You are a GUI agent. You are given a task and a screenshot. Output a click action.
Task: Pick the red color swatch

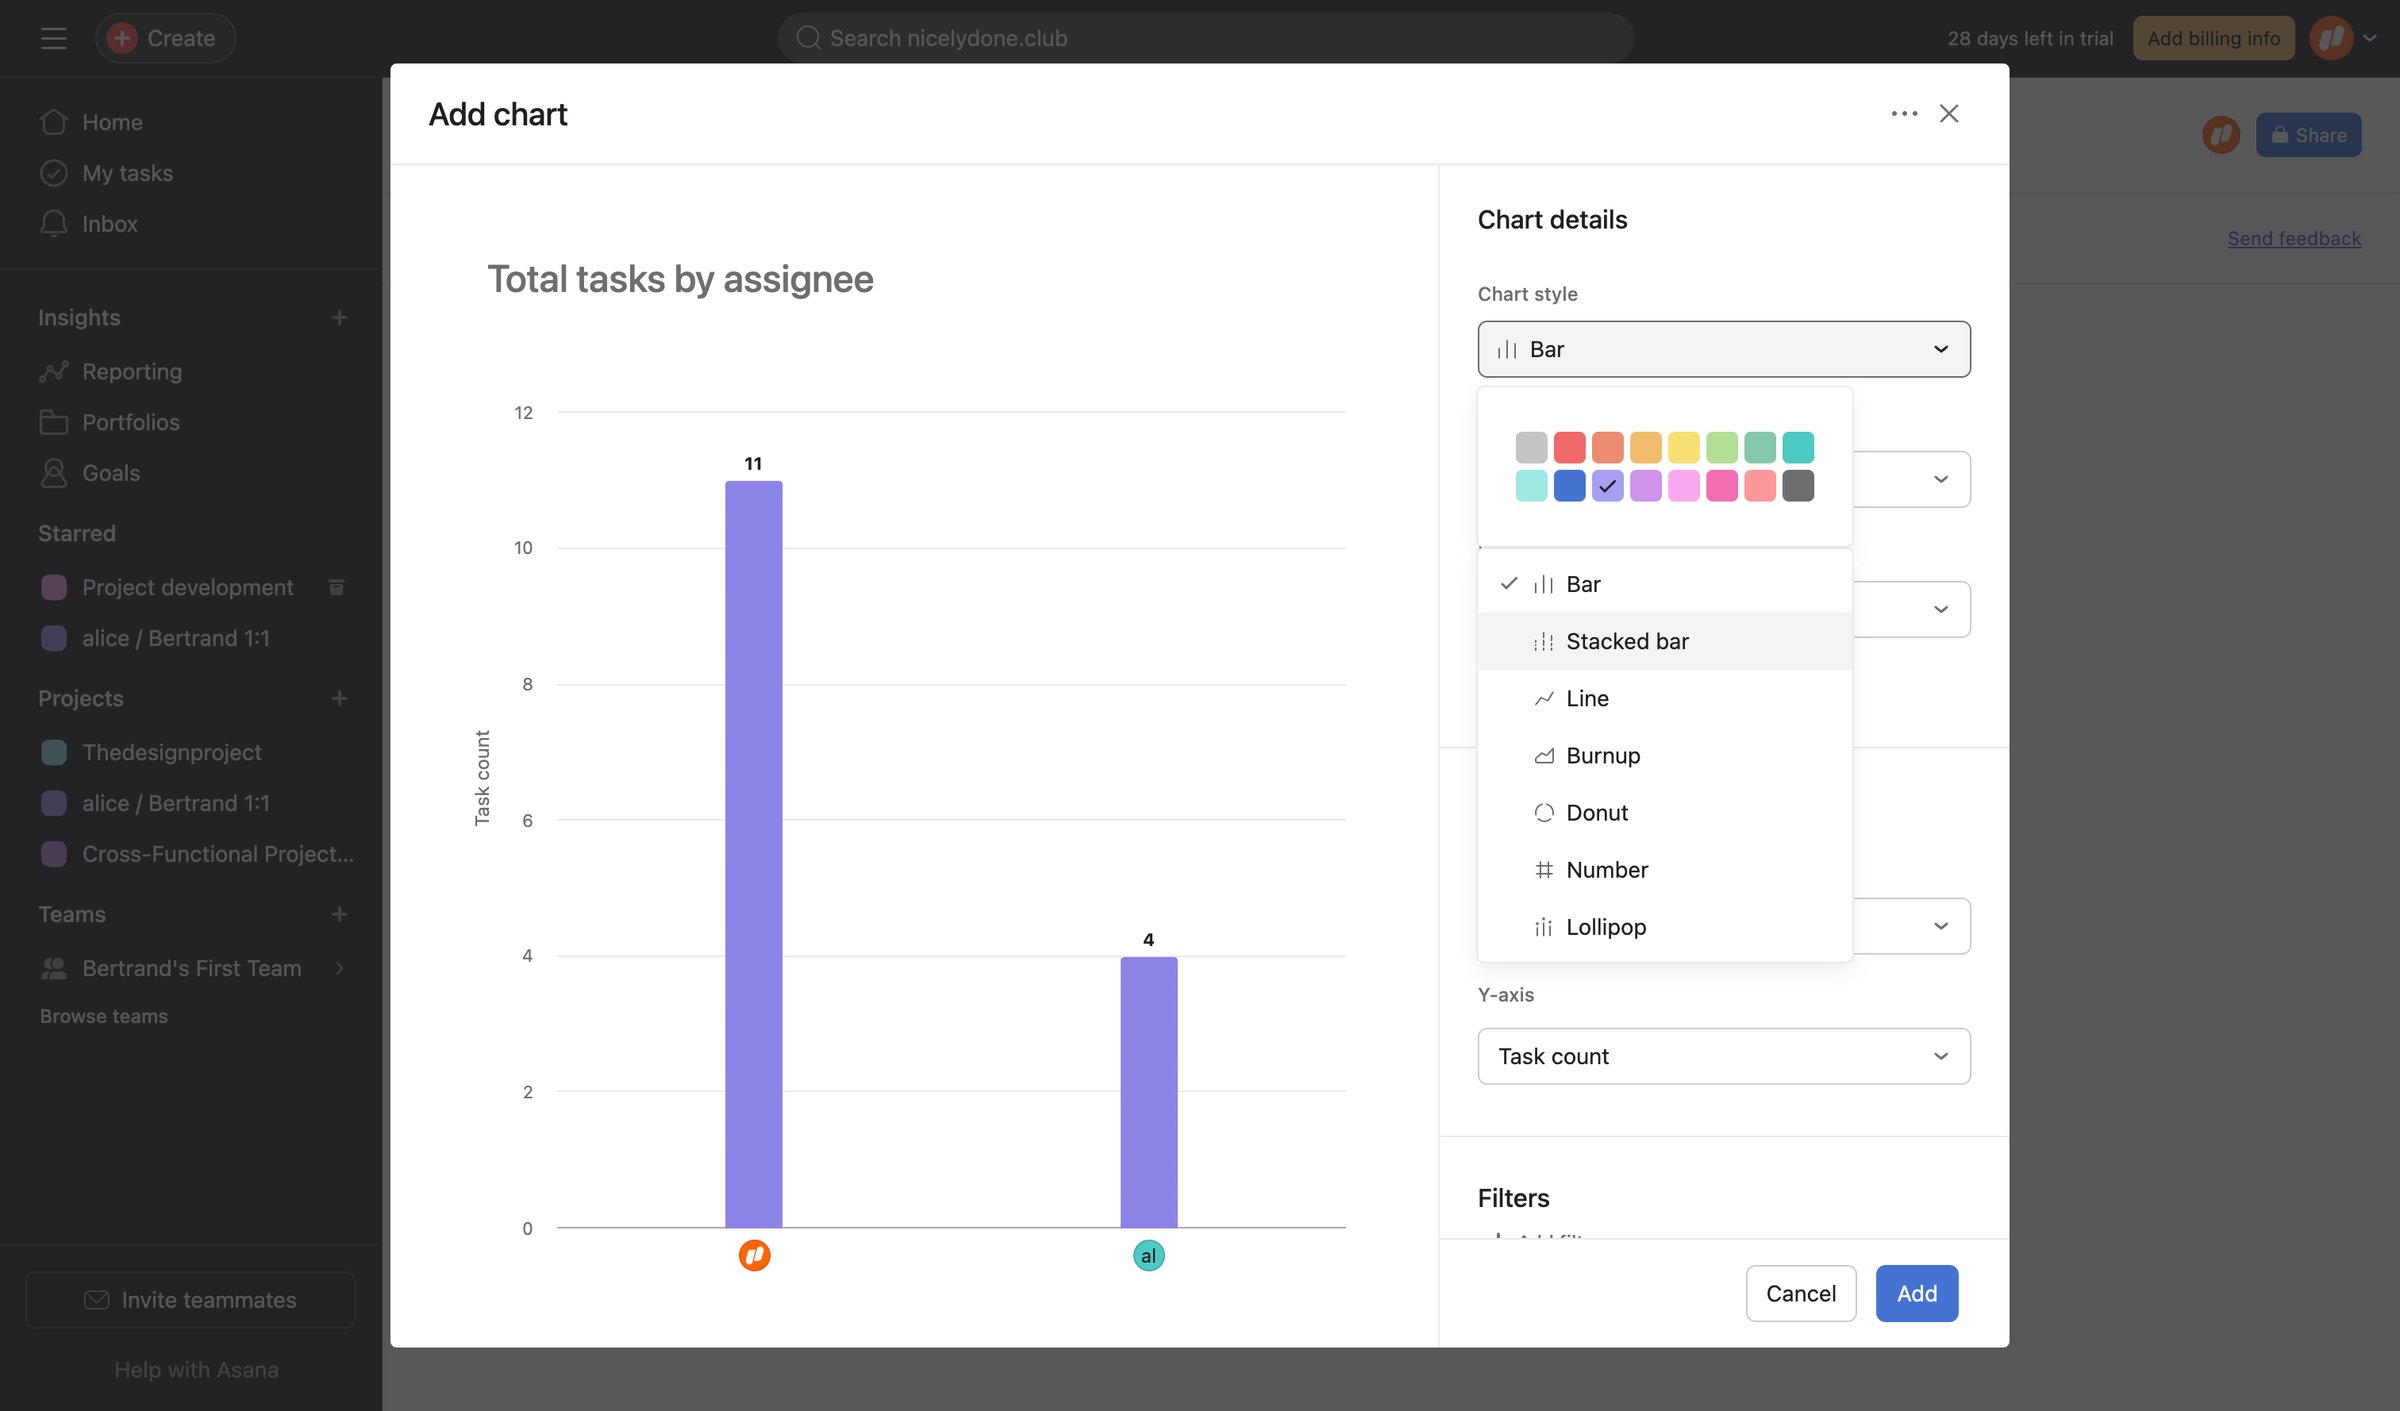[x=1569, y=447]
